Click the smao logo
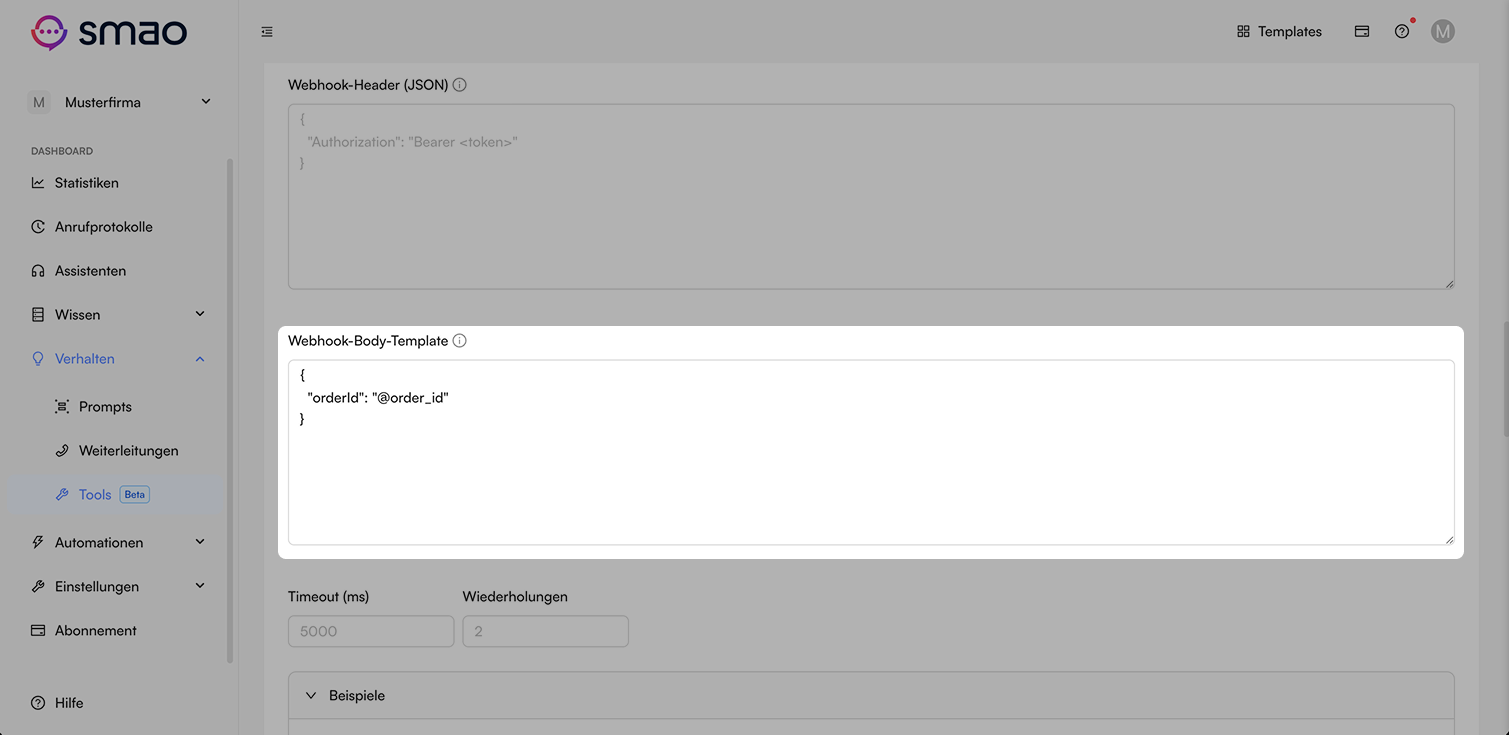1509x735 pixels. click(109, 32)
